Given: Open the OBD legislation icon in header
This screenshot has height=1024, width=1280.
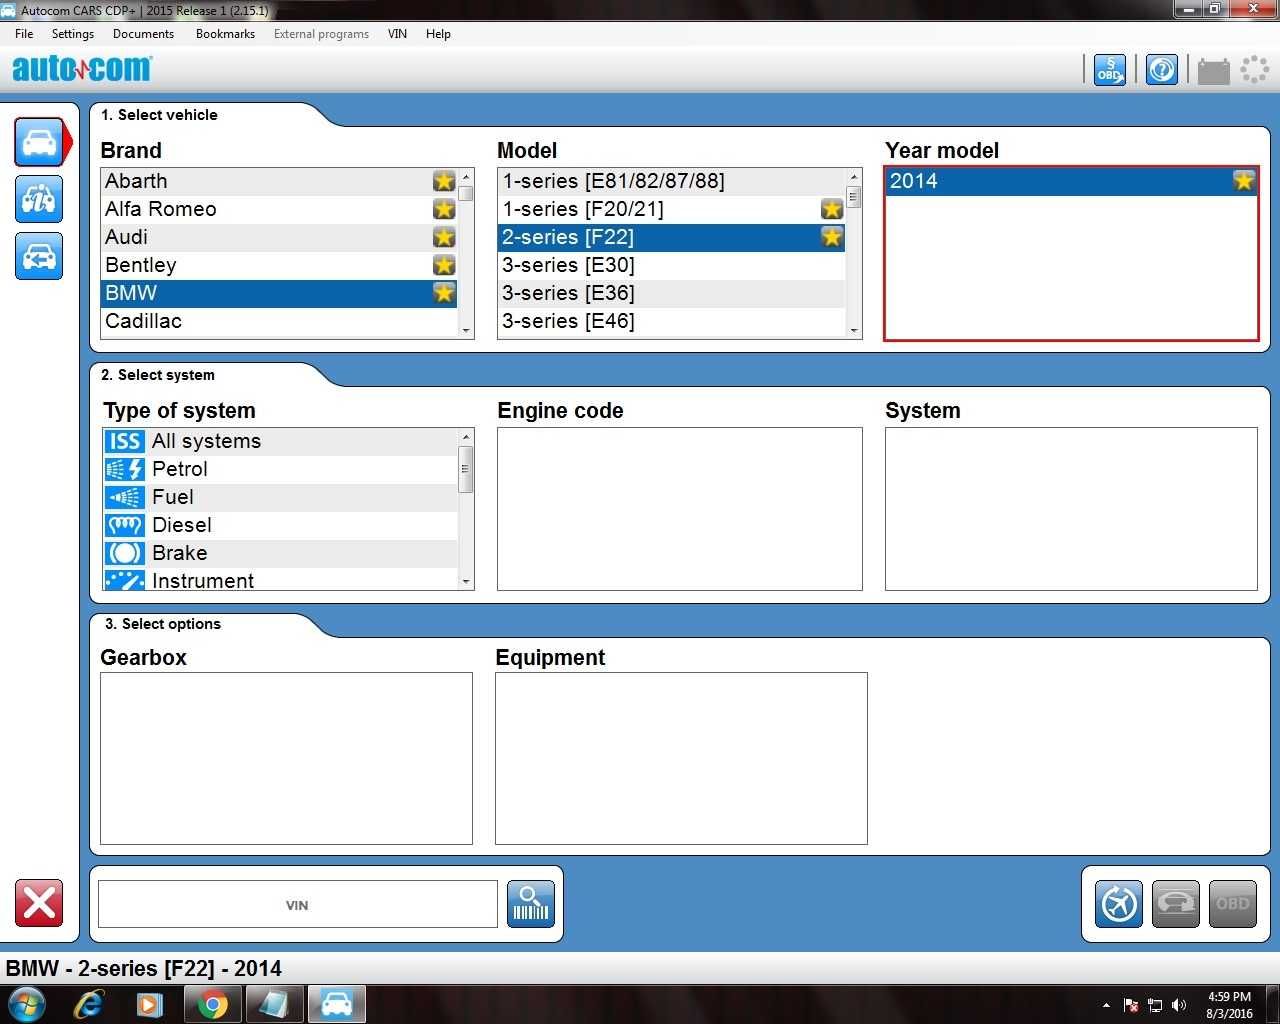Looking at the screenshot, I should point(1109,70).
